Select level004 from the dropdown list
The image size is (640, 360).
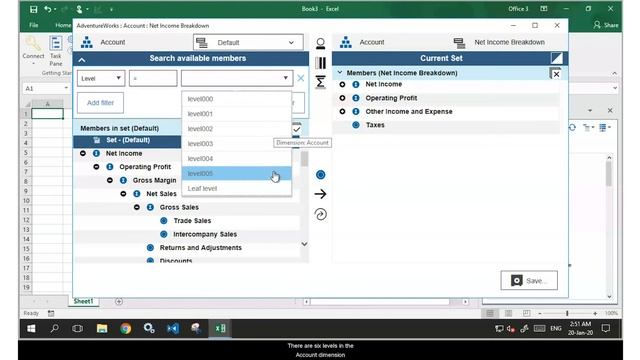point(237,158)
